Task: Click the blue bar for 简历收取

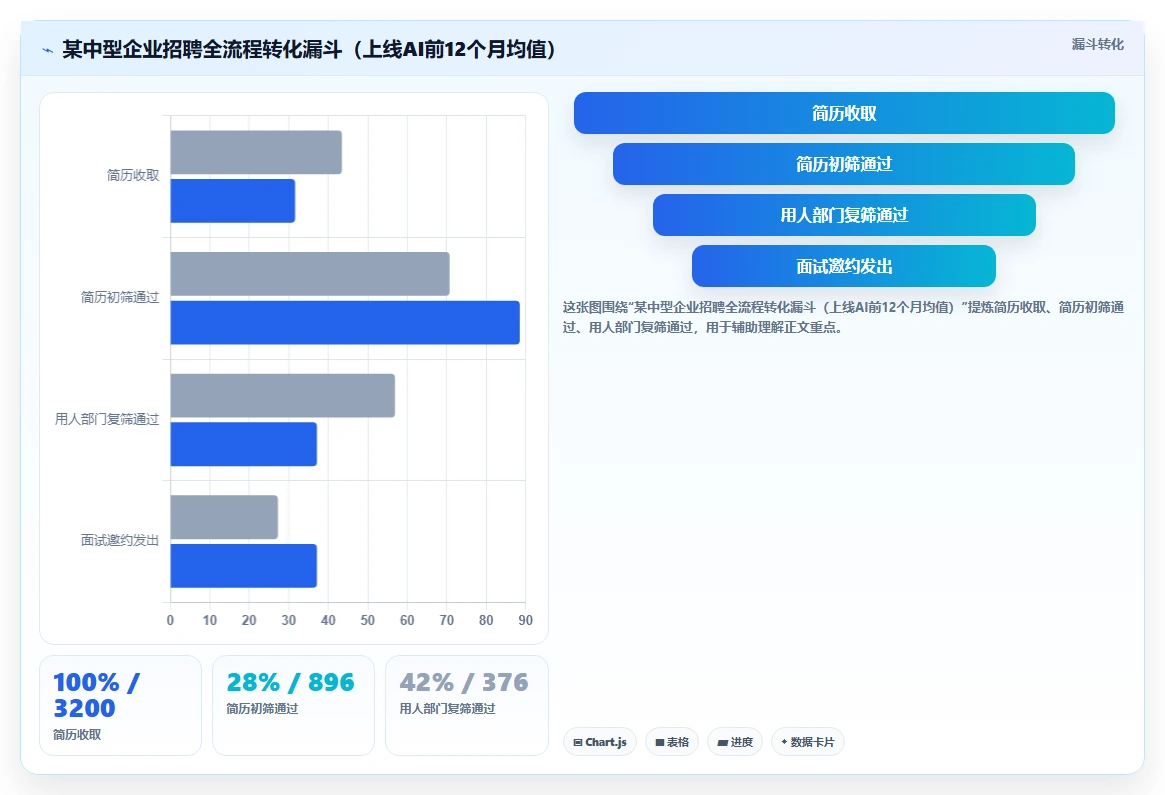Action: (x=233, y=201)
